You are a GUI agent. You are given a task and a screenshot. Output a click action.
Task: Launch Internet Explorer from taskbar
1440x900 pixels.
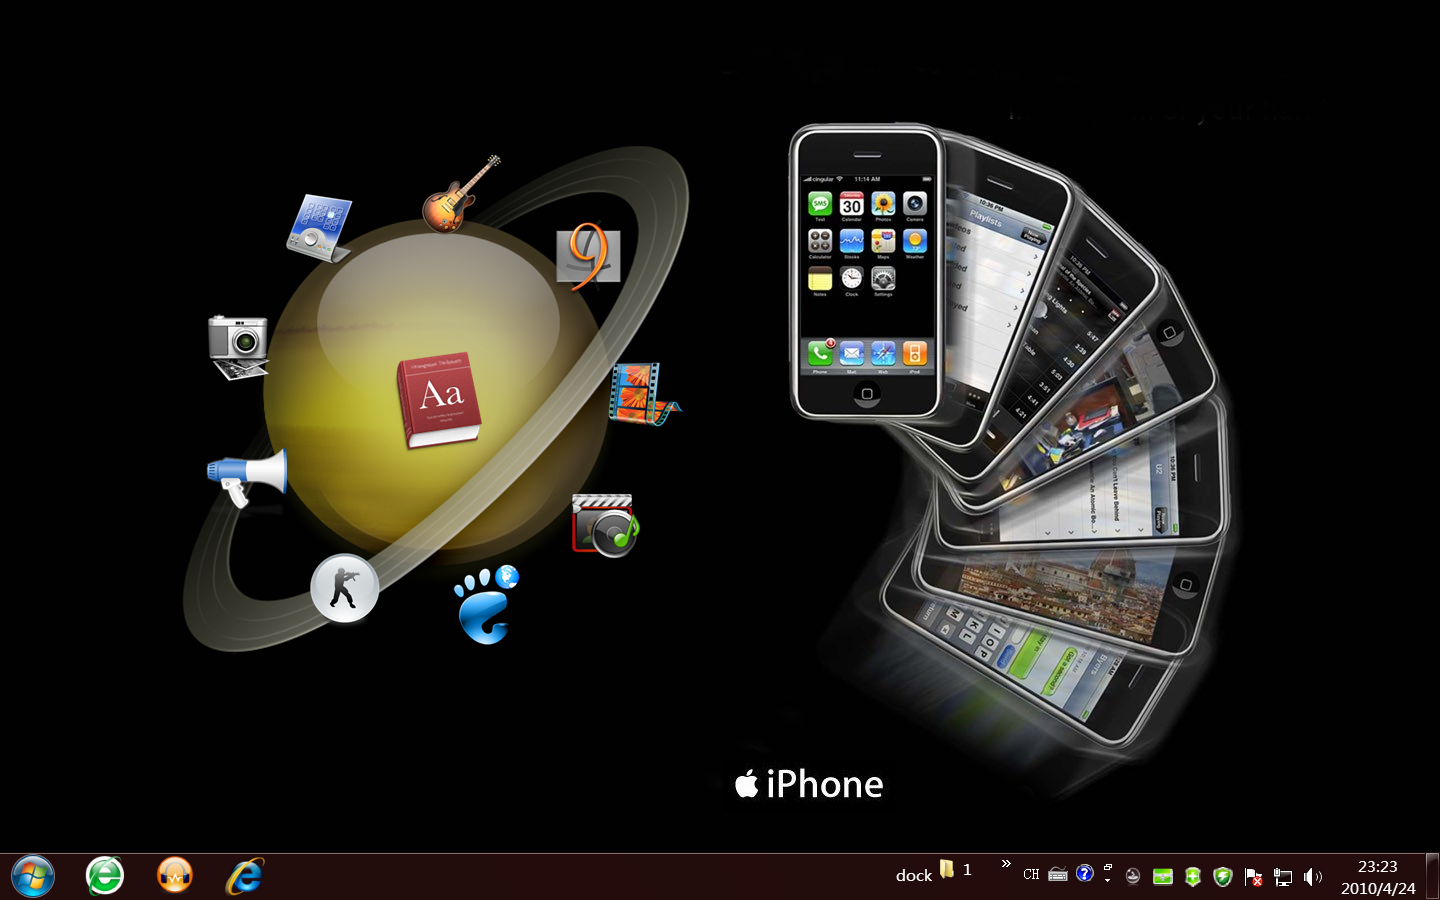click(244, 876)
